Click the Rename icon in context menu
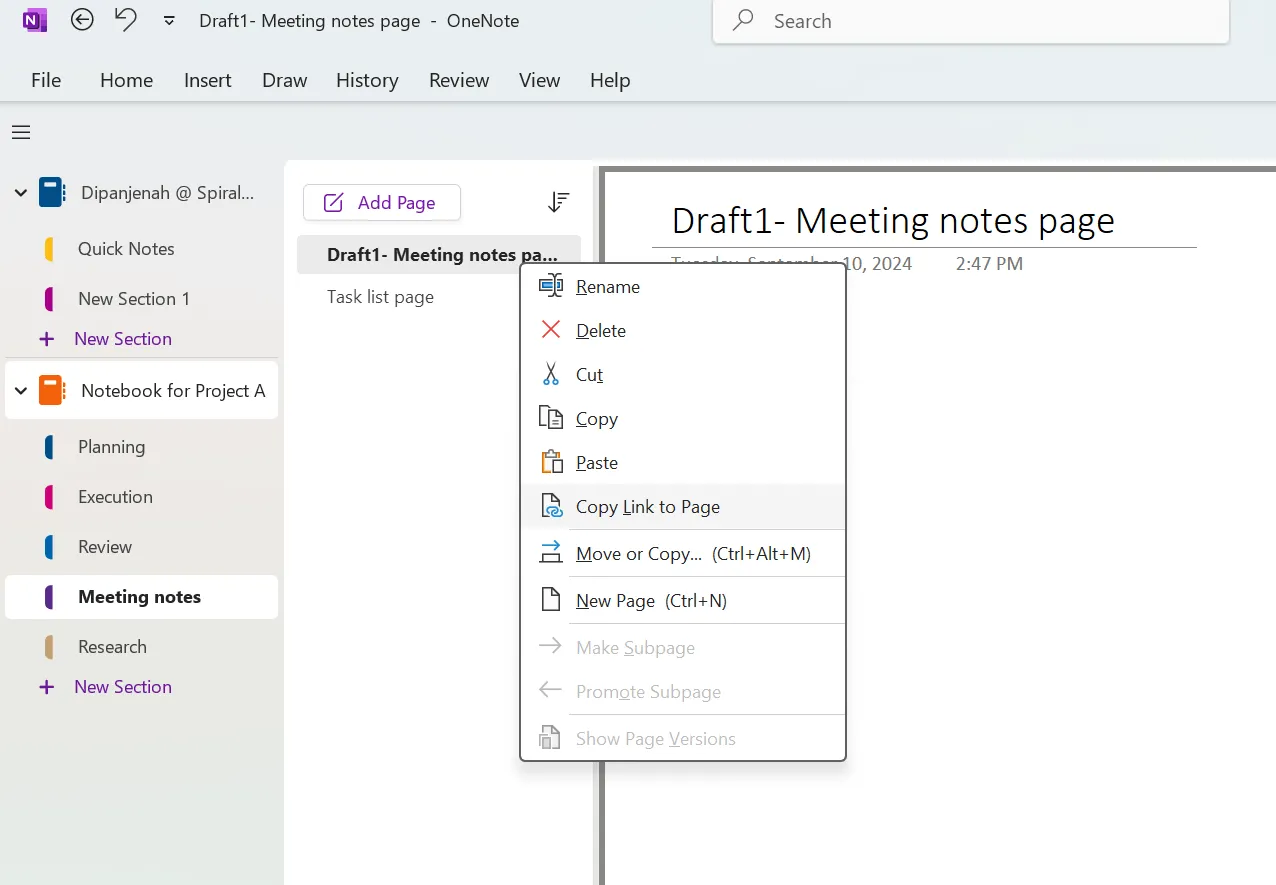 pos(551,286)
